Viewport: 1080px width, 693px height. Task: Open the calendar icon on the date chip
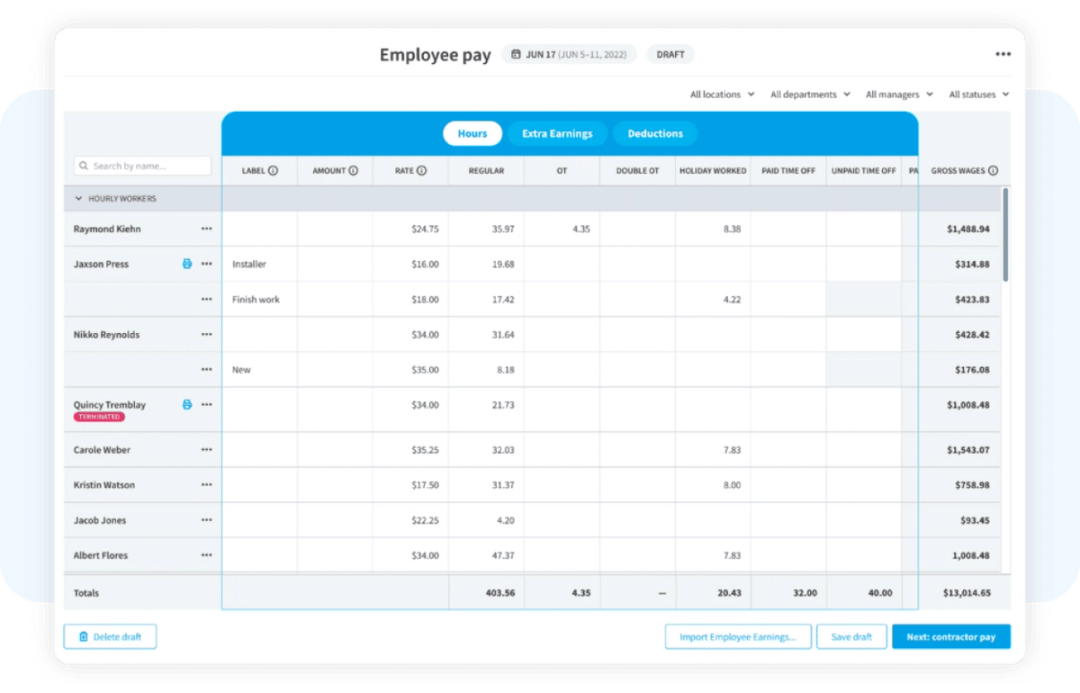pyautogui.click(x=516, y=54)
